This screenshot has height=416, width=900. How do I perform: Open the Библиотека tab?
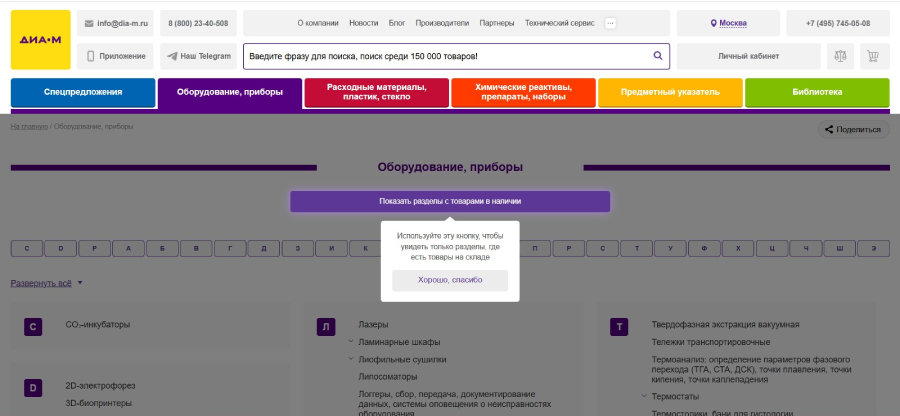coord(817,92)
